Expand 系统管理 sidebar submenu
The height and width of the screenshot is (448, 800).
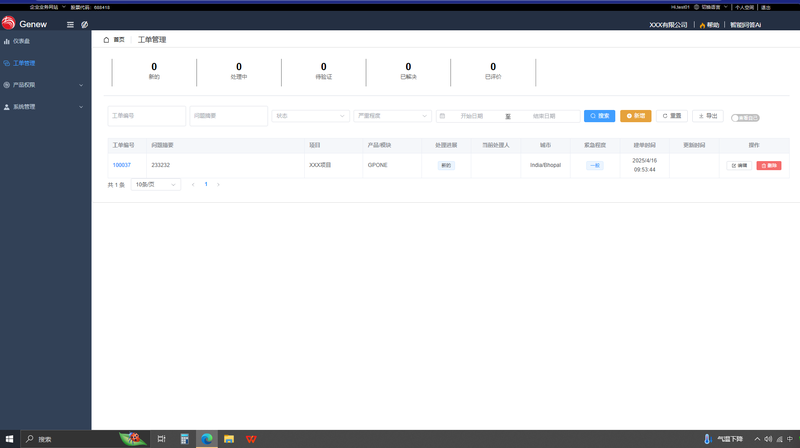[45, 107]
